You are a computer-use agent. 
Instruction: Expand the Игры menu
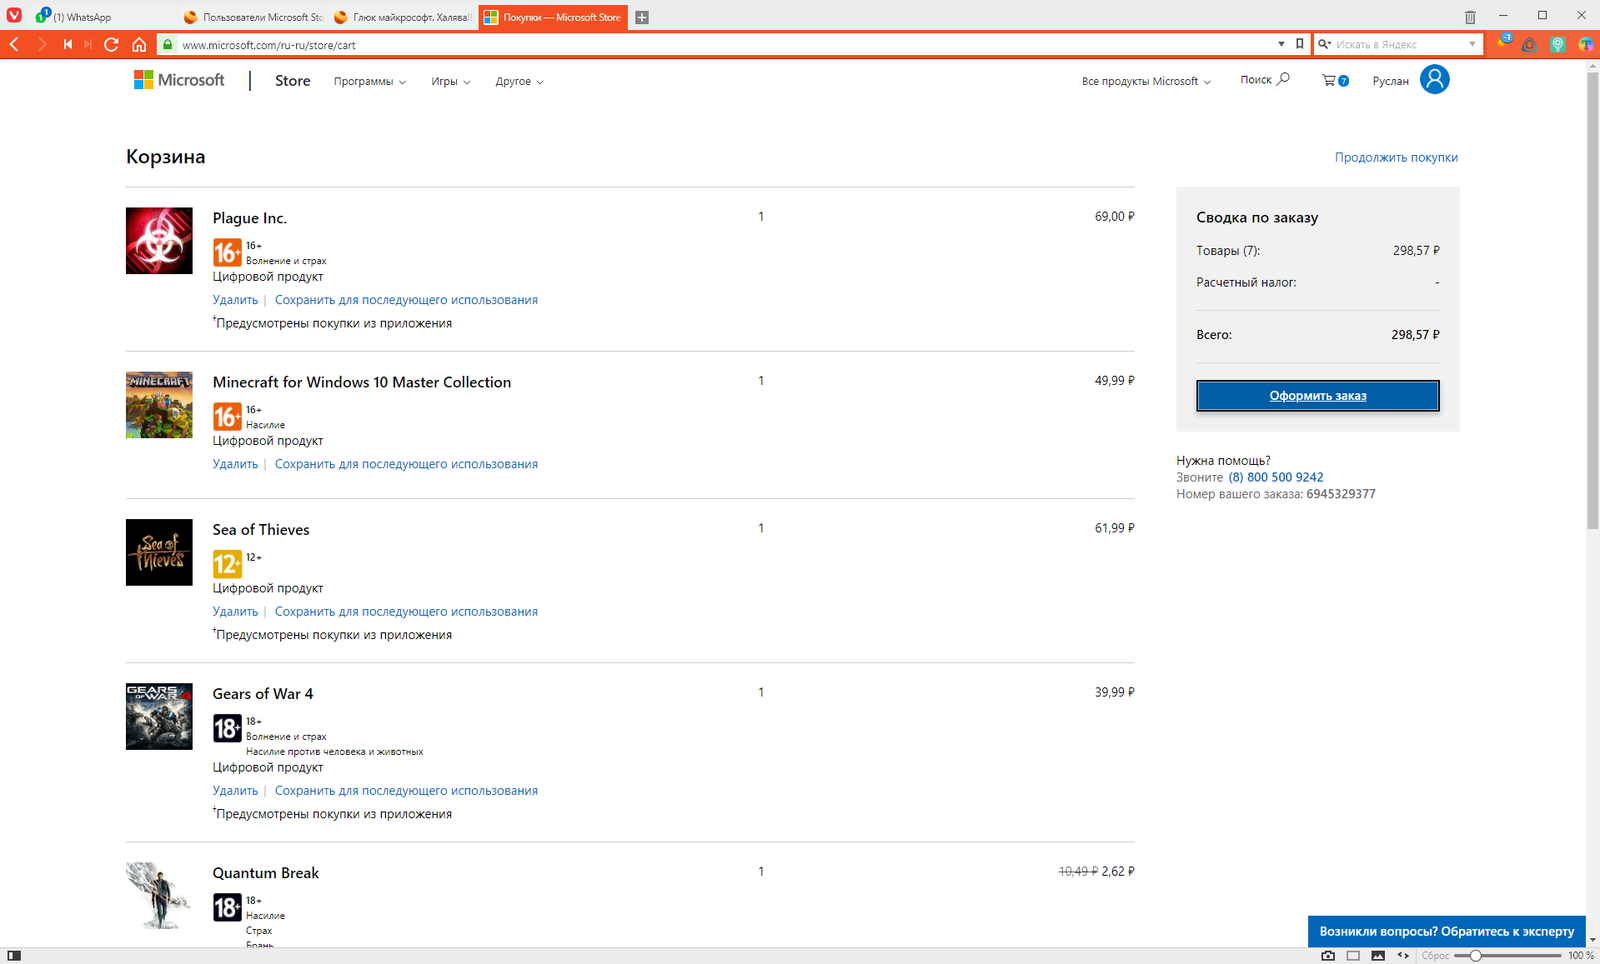[x=450, y=81]
